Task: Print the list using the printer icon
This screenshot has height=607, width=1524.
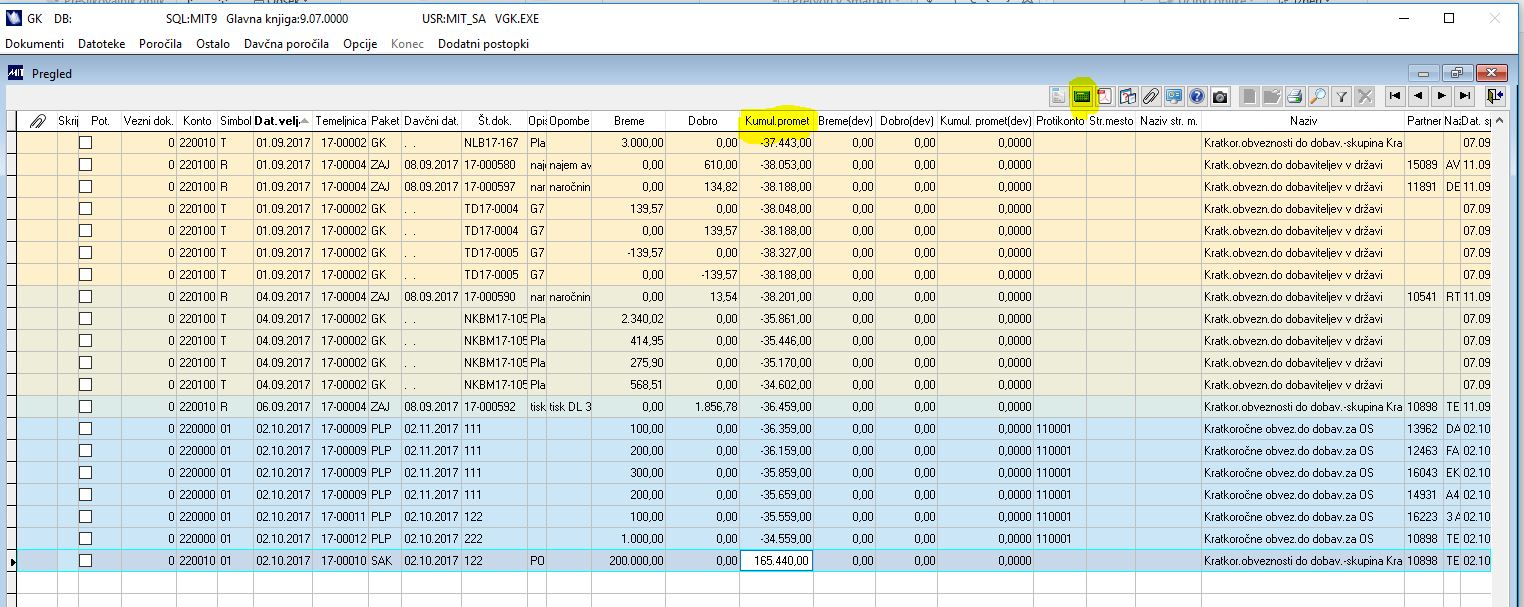Action: pyautogui.click(x=1295, y=96)
